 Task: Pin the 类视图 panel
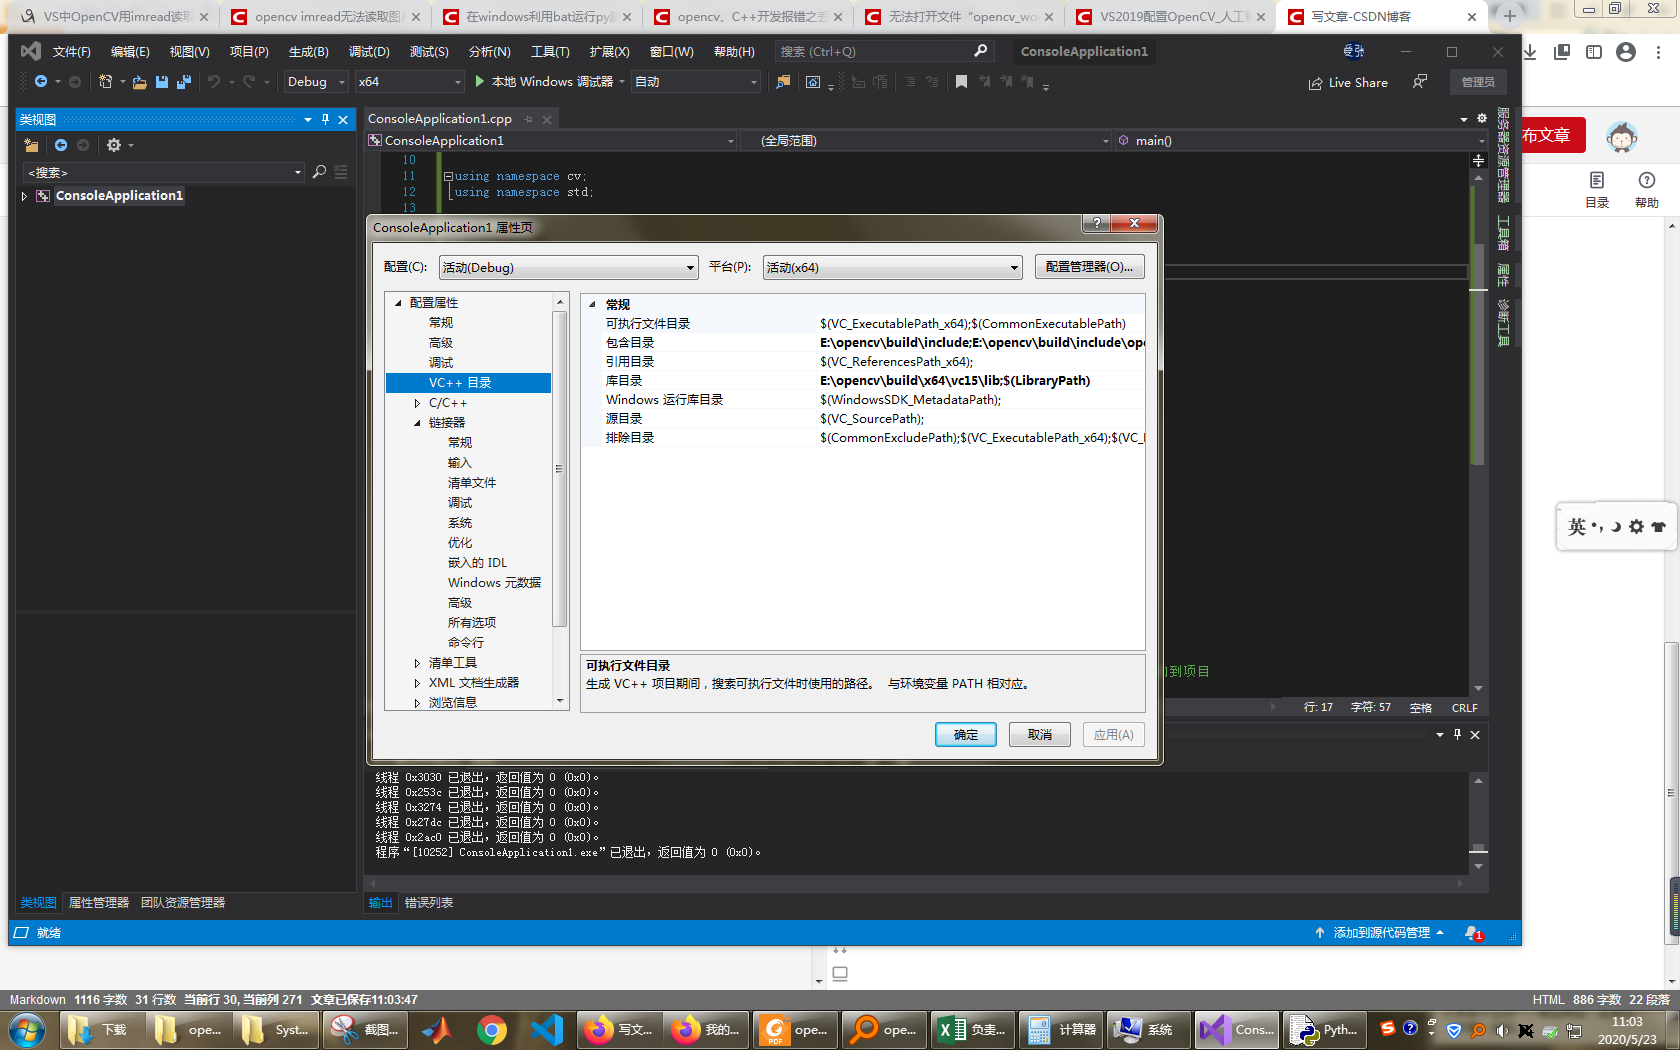click(x=325, y=119)
